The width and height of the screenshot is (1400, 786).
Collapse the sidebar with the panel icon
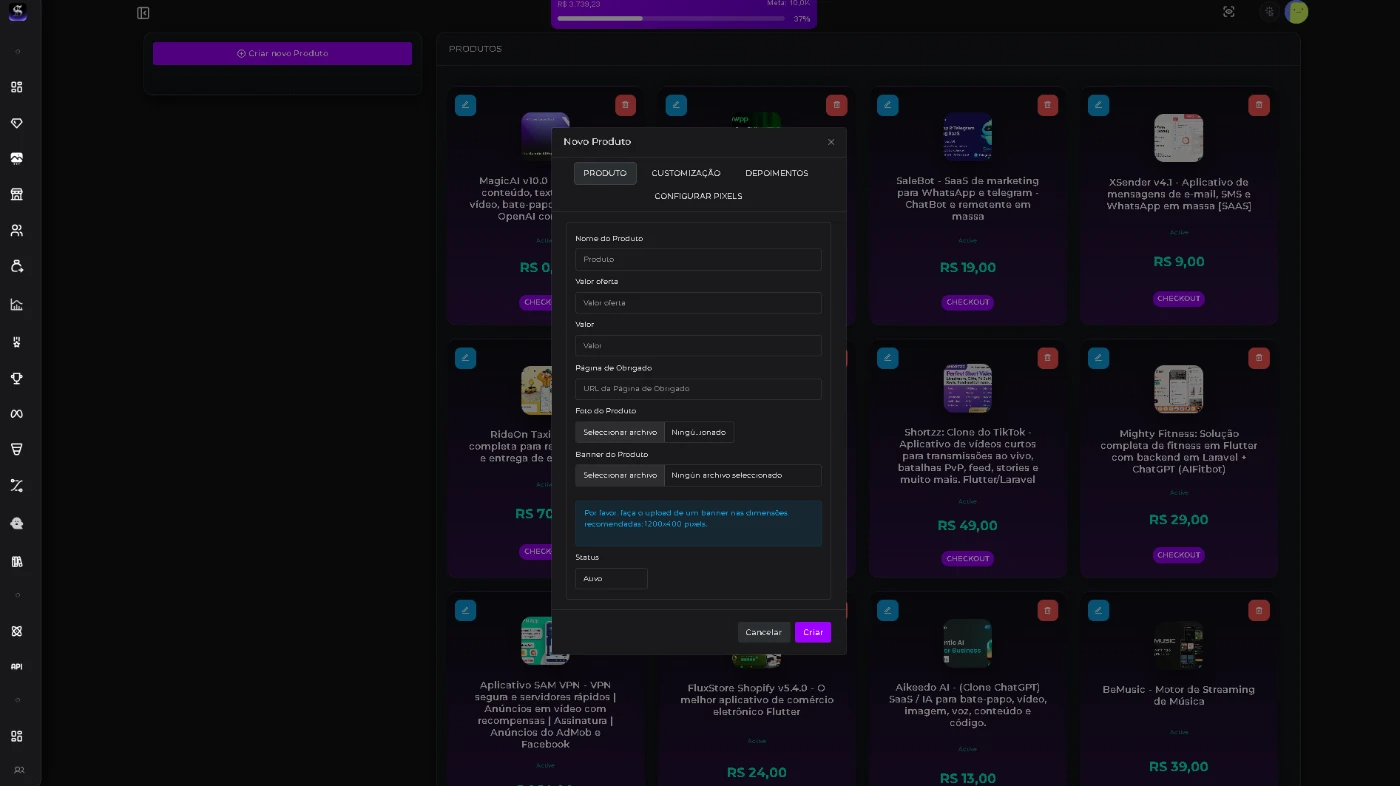(143, 13)
